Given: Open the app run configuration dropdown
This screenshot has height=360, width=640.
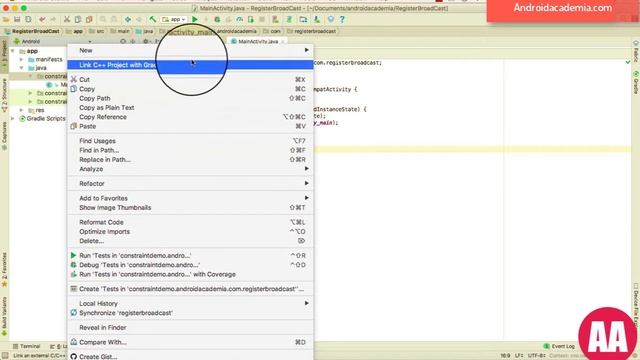Looking at the screenshot, I should [174, 19].
